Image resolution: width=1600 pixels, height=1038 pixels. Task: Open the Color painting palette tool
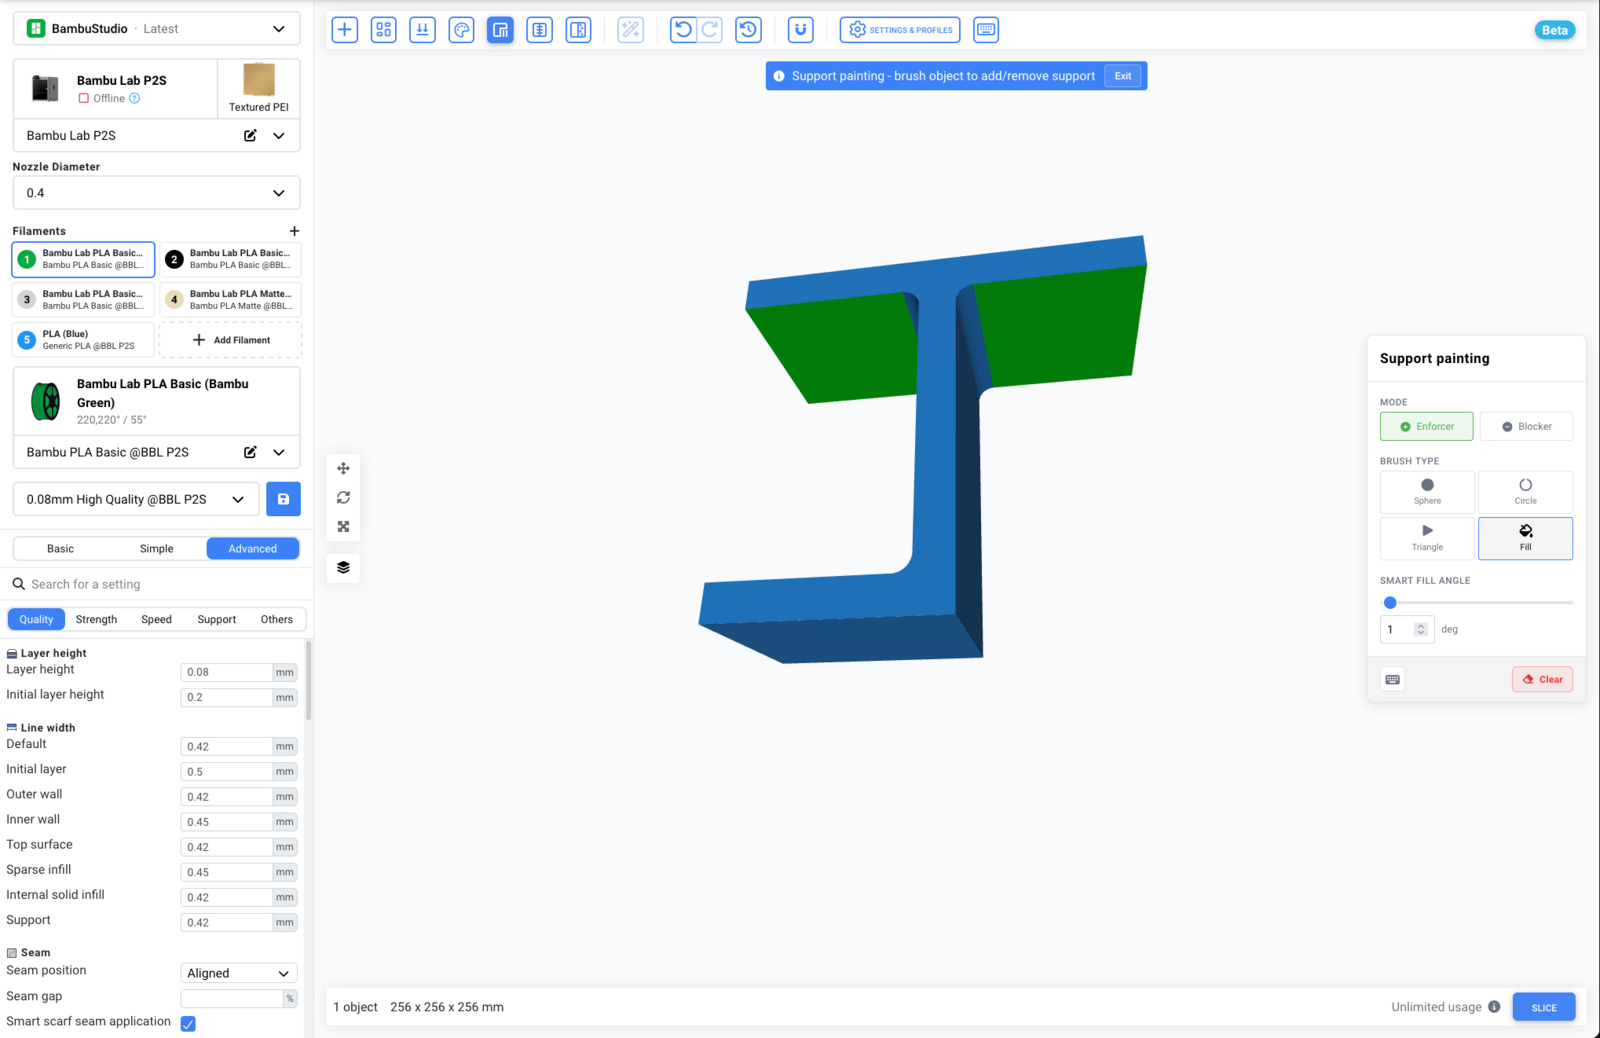(x=462, y=30)
